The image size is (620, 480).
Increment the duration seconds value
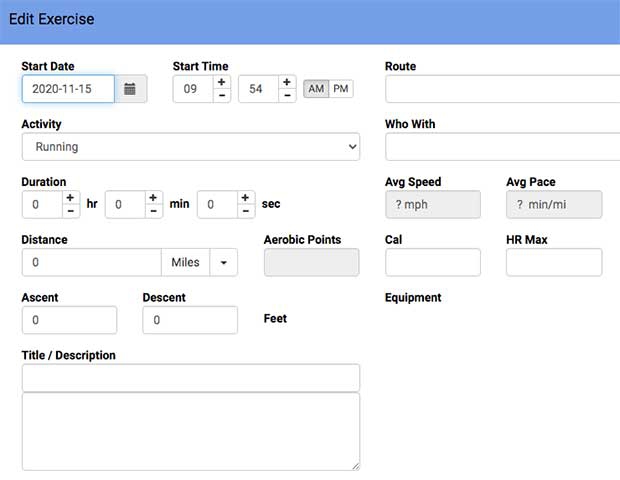pos(245,197)
